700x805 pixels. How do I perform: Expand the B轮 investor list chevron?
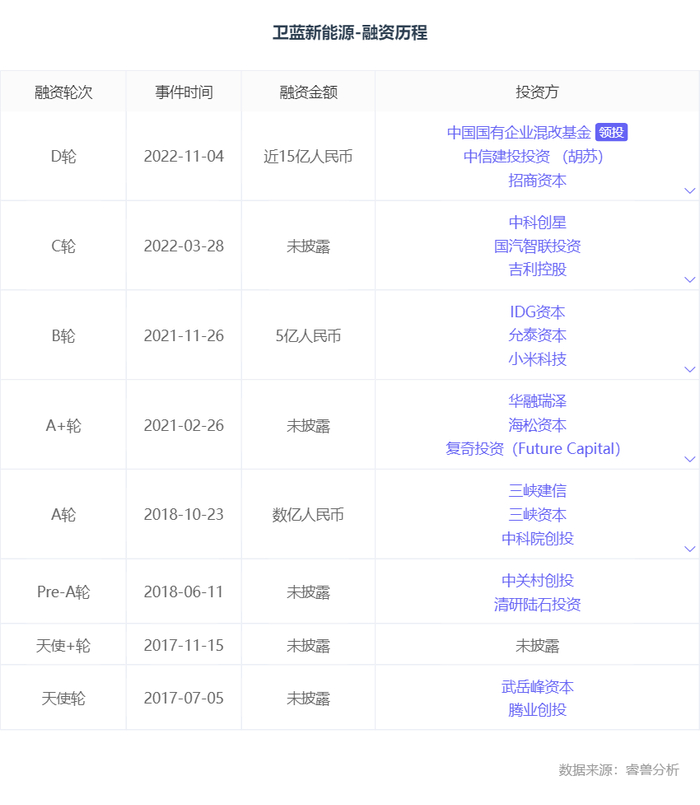(690, 370)
